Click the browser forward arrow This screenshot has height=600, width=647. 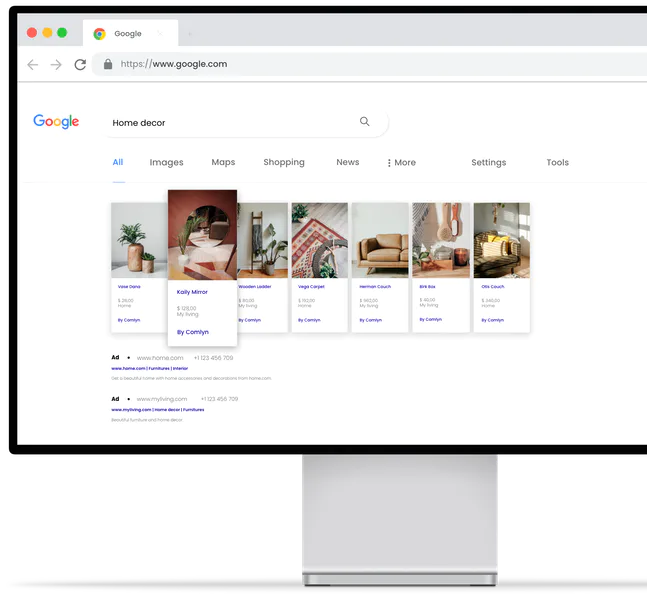coord(56,64)
